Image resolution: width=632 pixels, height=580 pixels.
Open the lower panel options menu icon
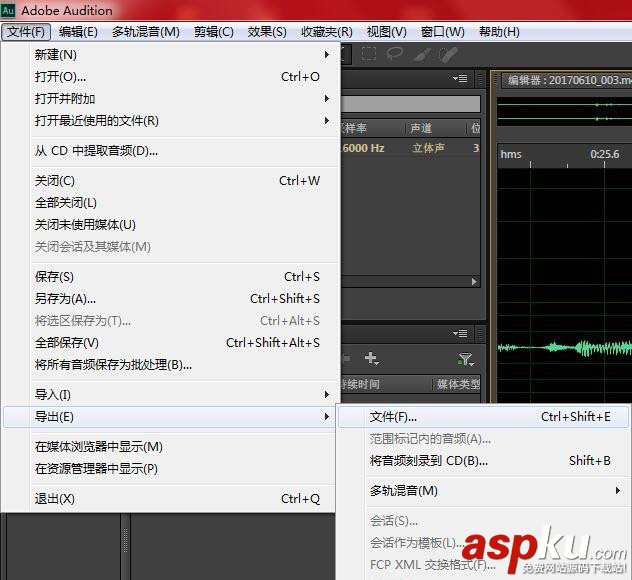460,333
